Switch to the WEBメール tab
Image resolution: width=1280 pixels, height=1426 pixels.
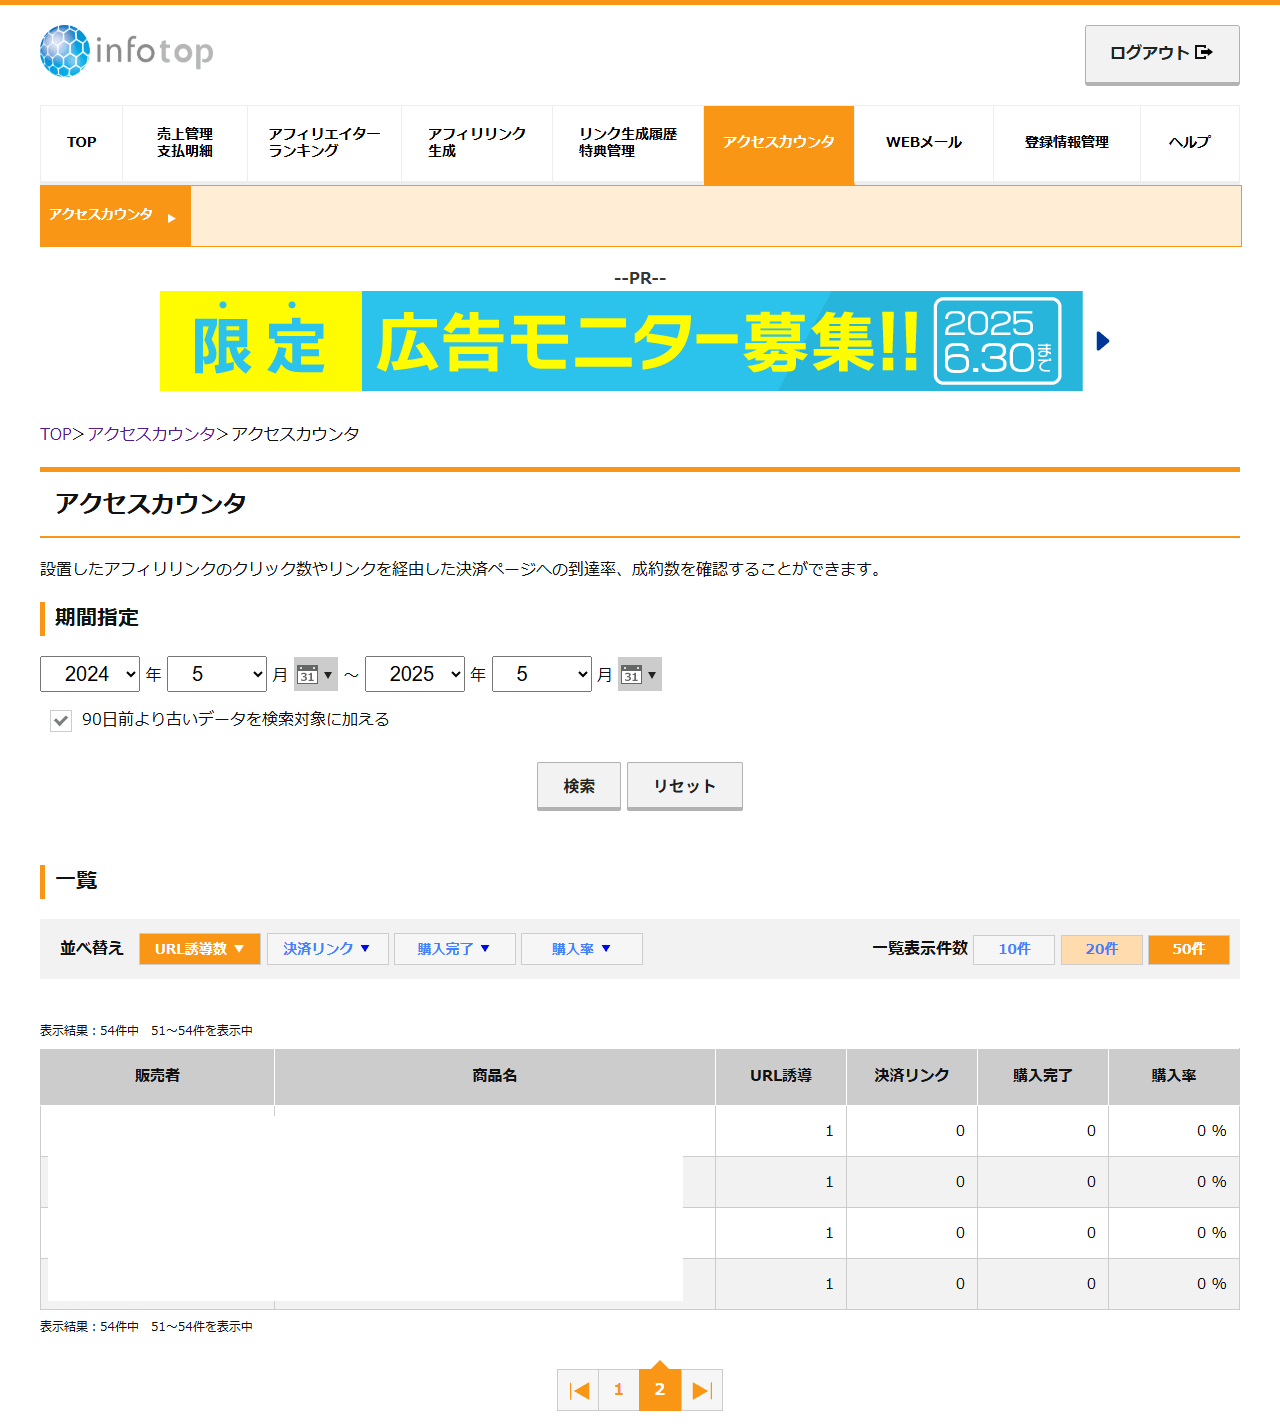click(923, 143)
